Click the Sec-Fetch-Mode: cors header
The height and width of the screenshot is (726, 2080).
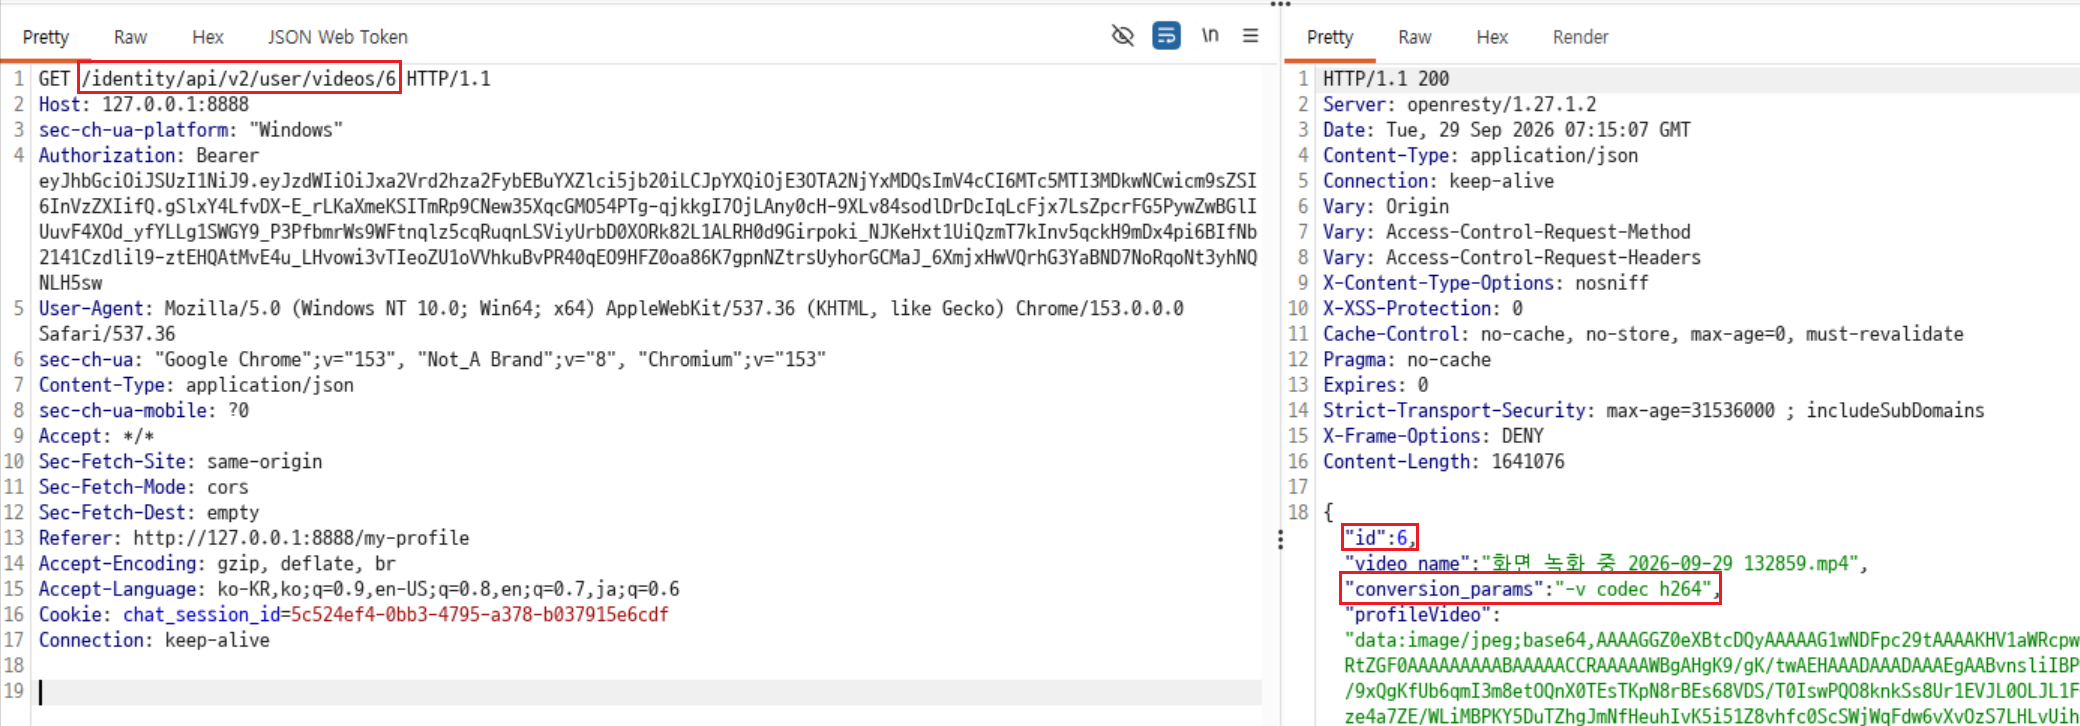[x=143, y=487]
